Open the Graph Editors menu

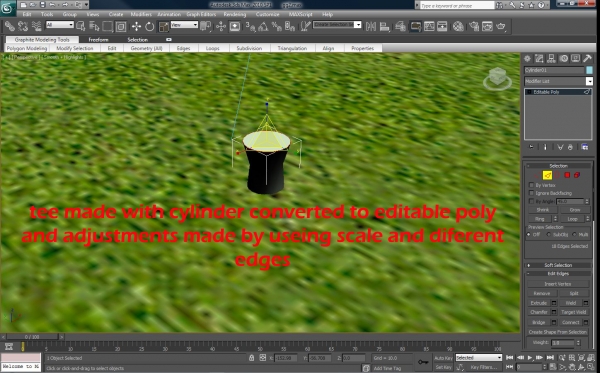point(201,14)
